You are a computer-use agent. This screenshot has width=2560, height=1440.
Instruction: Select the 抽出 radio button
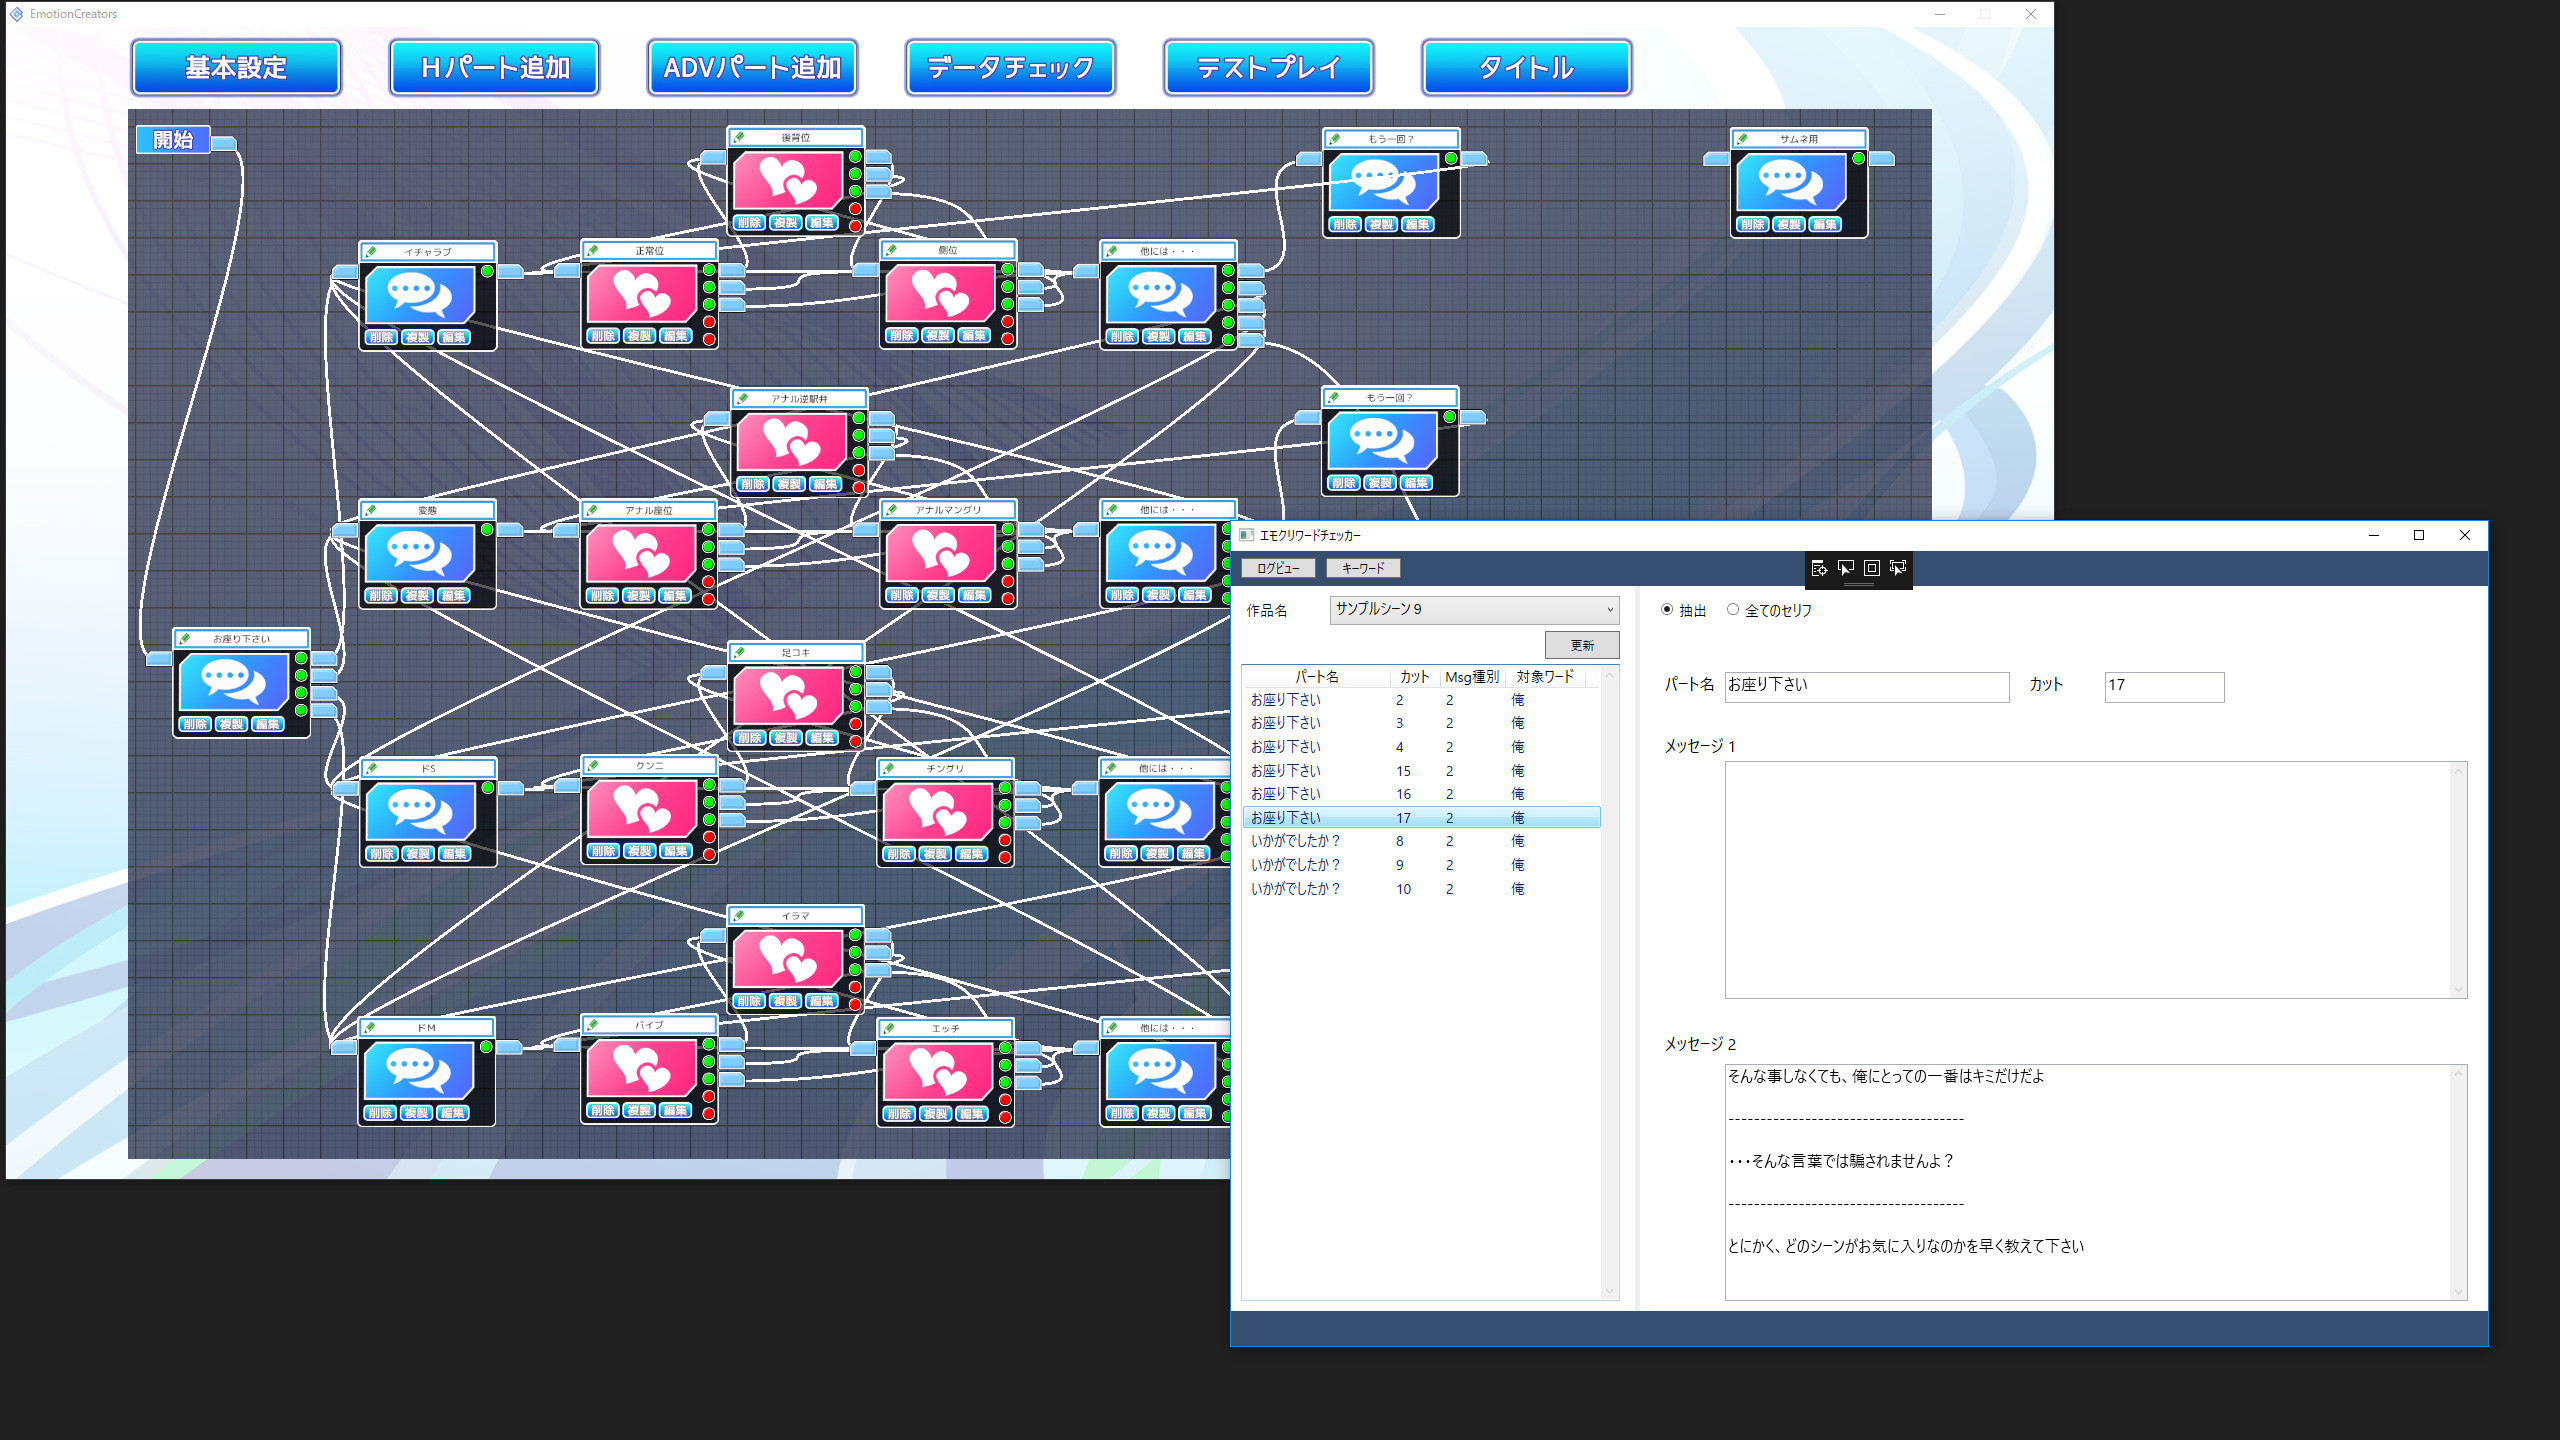click(1667, 609)
